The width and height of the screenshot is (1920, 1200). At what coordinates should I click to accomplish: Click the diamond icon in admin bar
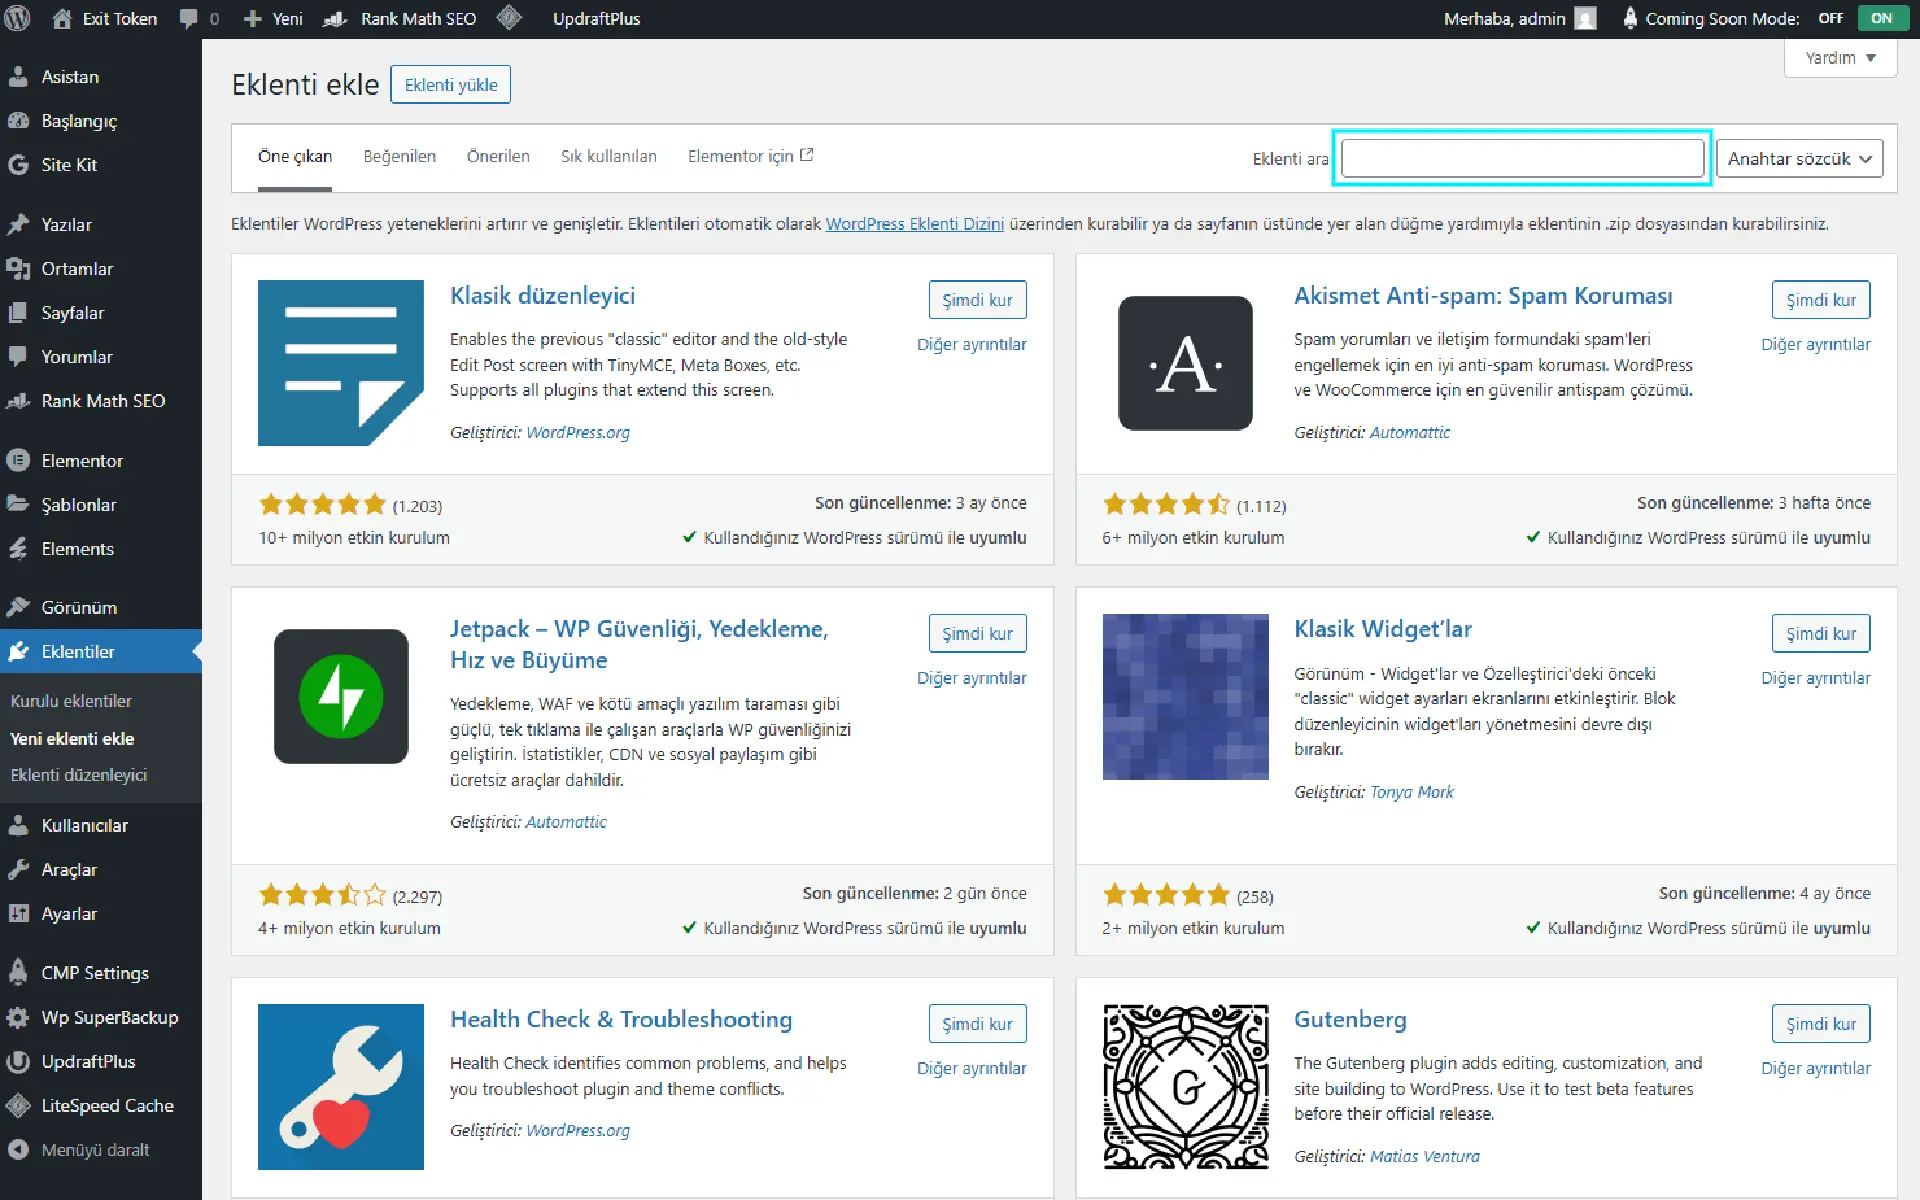pos(509,17)
